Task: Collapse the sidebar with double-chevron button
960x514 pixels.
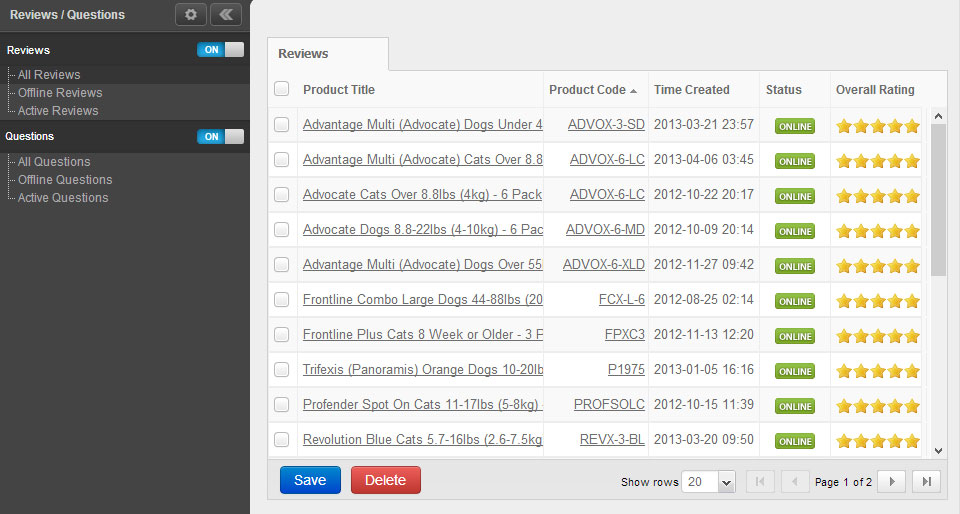Action: [x=226, y=14]
